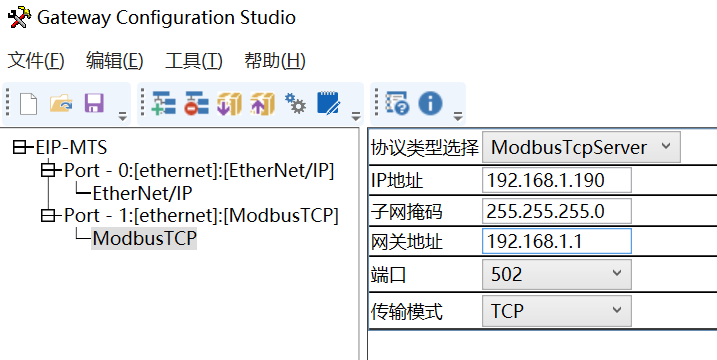The image size is (717, 360).
Task: Click the IP地址 field showing 192.168.1.190
Action: tap(556, 180)
